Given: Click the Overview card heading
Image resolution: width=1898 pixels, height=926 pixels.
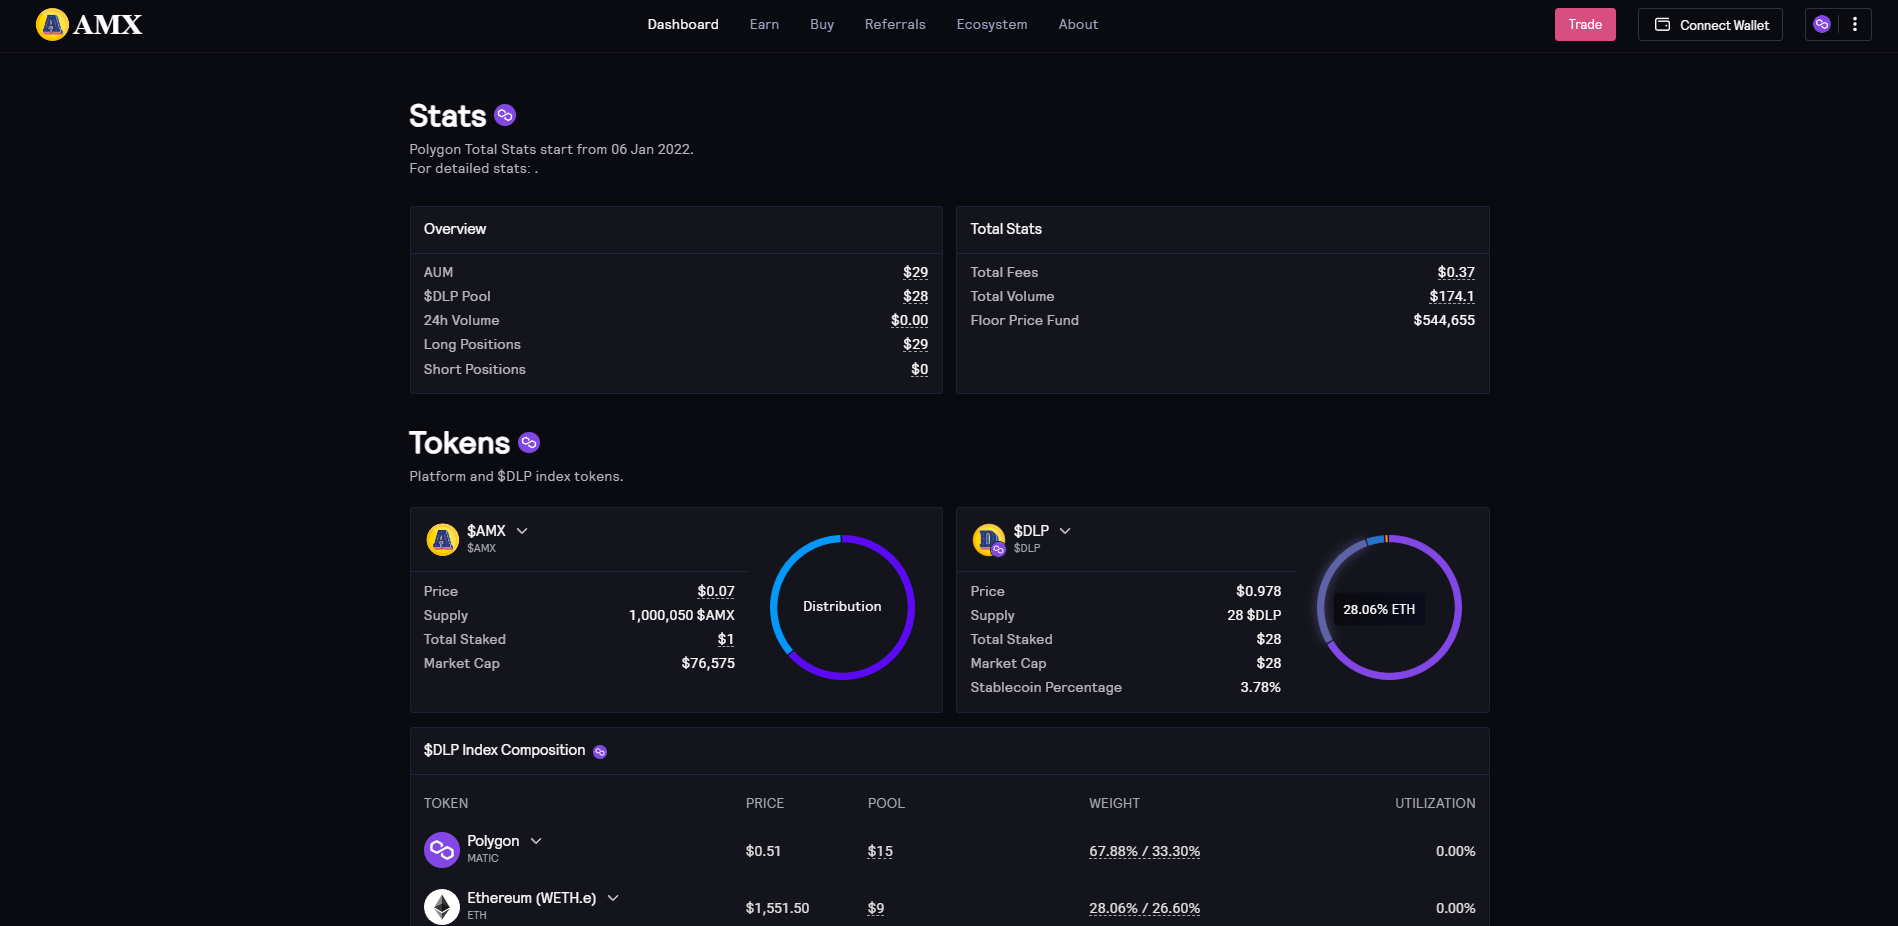Looking at the screenshot, I should pyautogui.click(x=455, y=229).
